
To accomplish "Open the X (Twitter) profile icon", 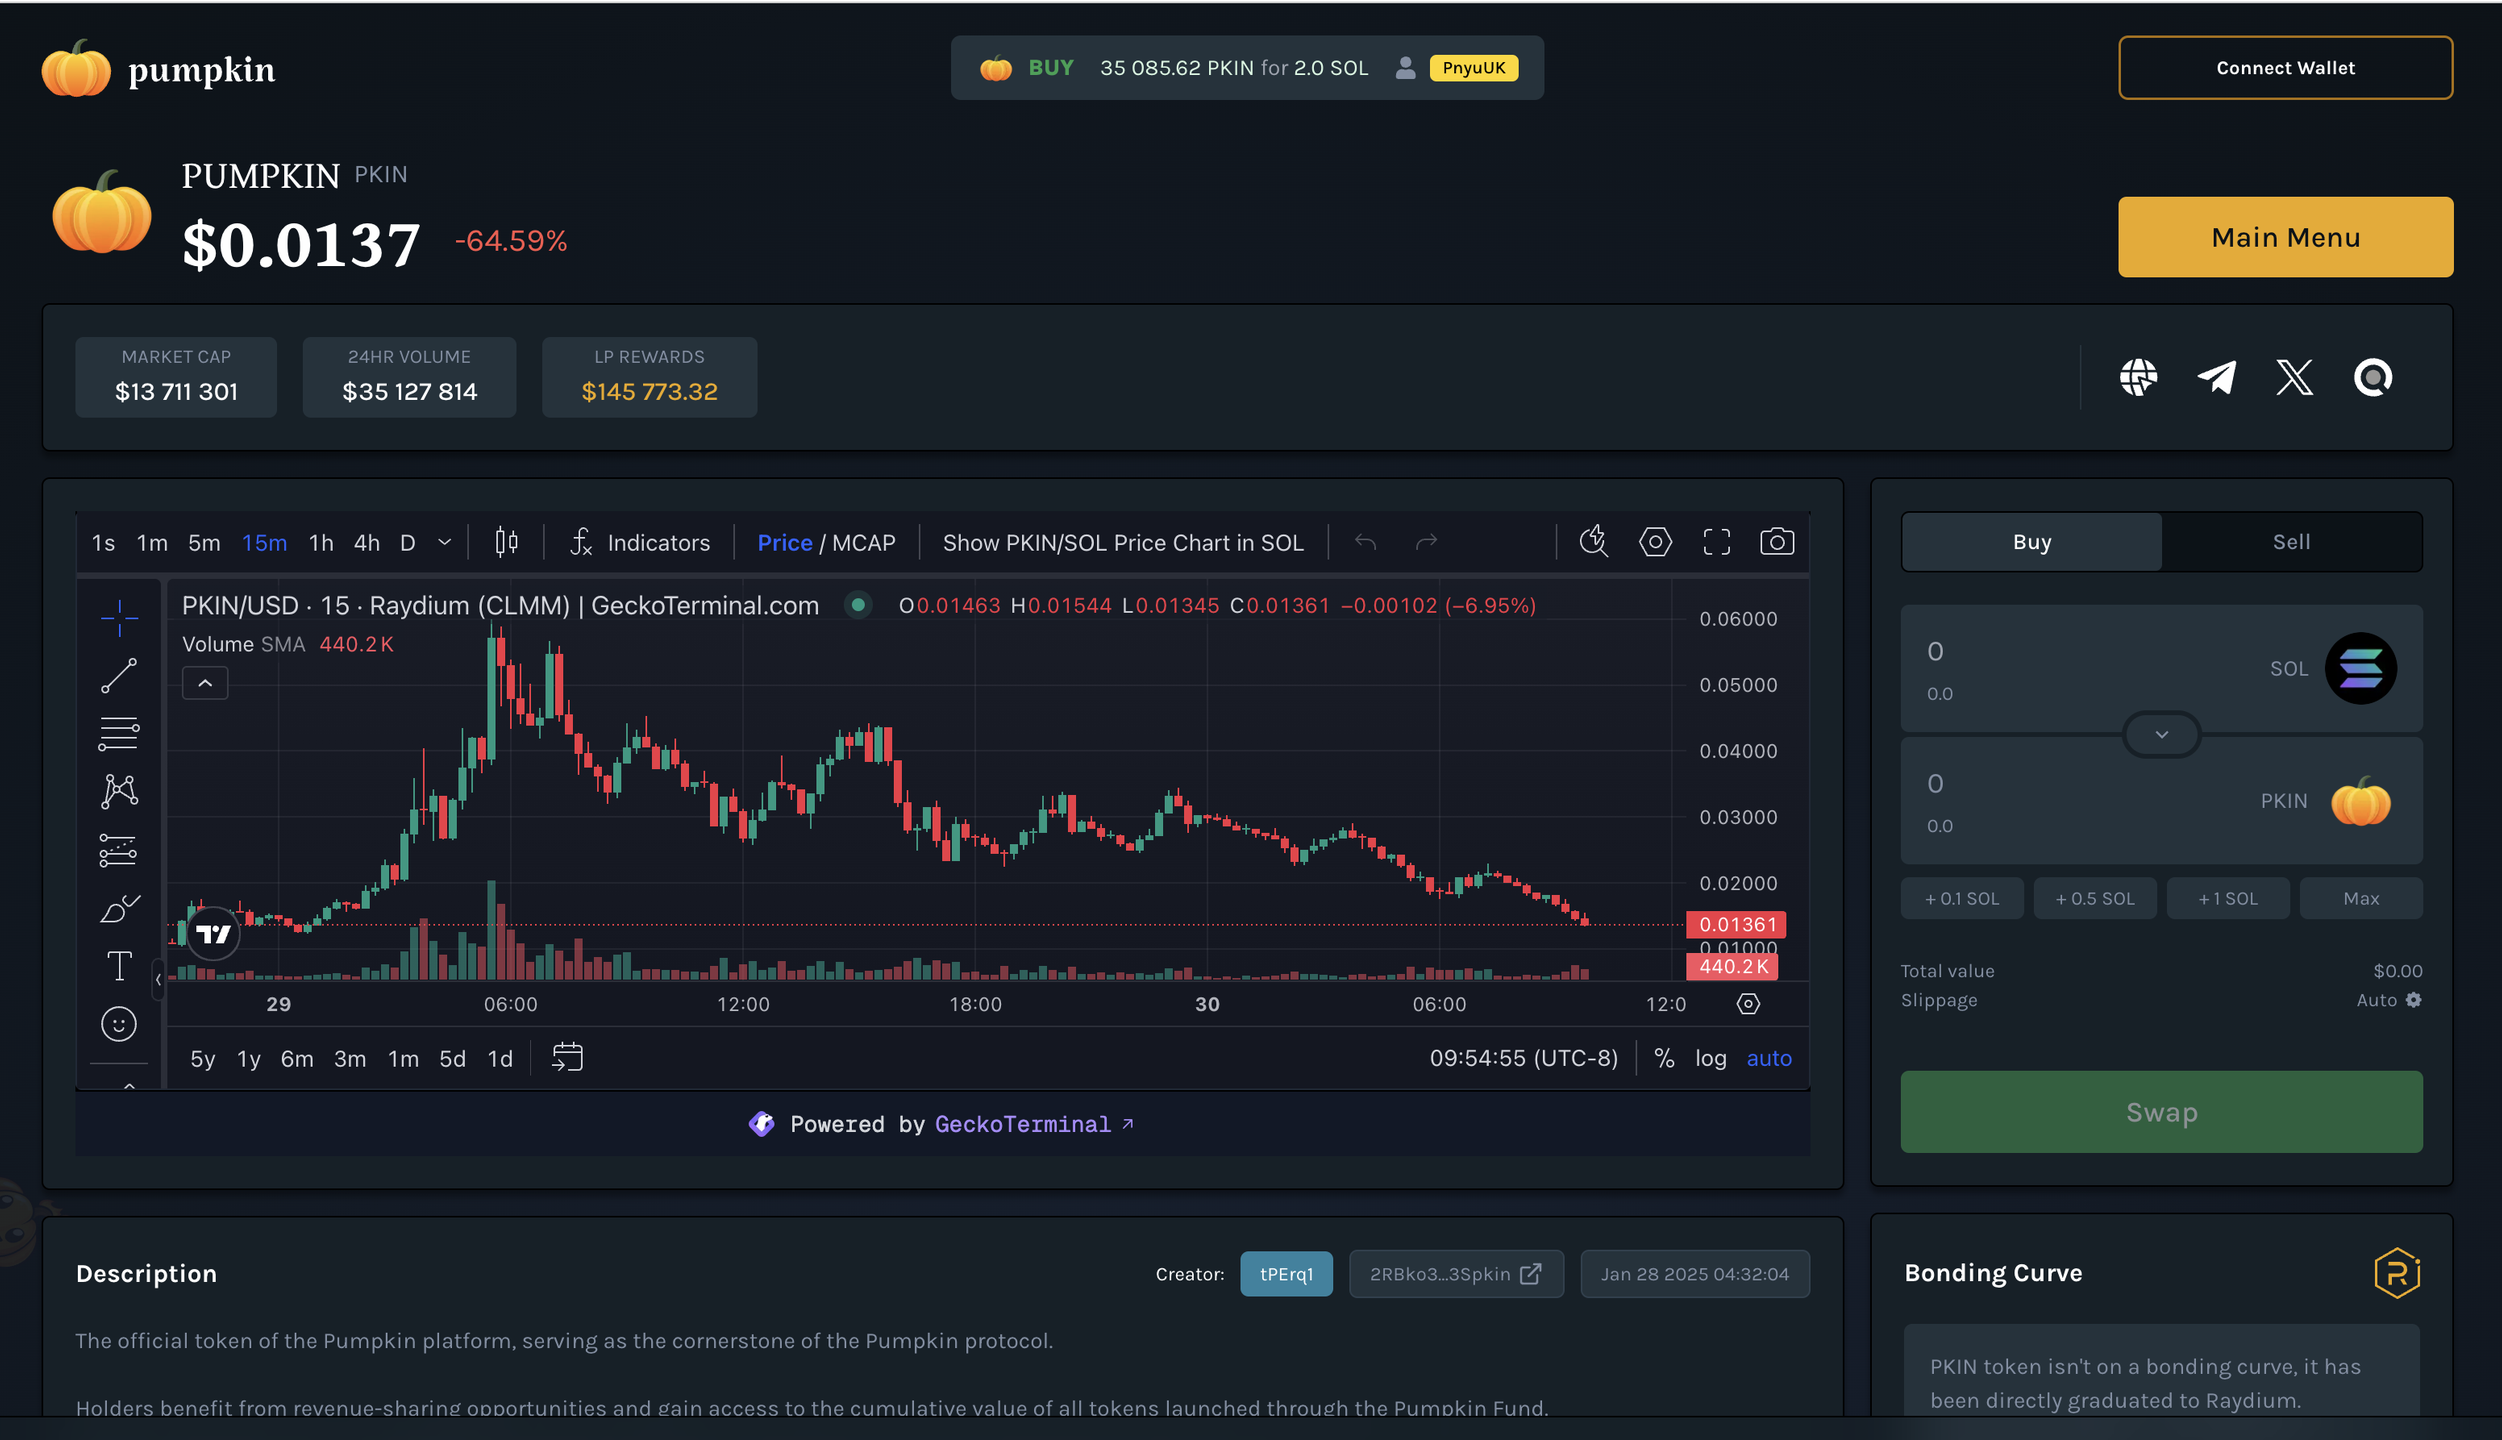I will [2294, 377].
